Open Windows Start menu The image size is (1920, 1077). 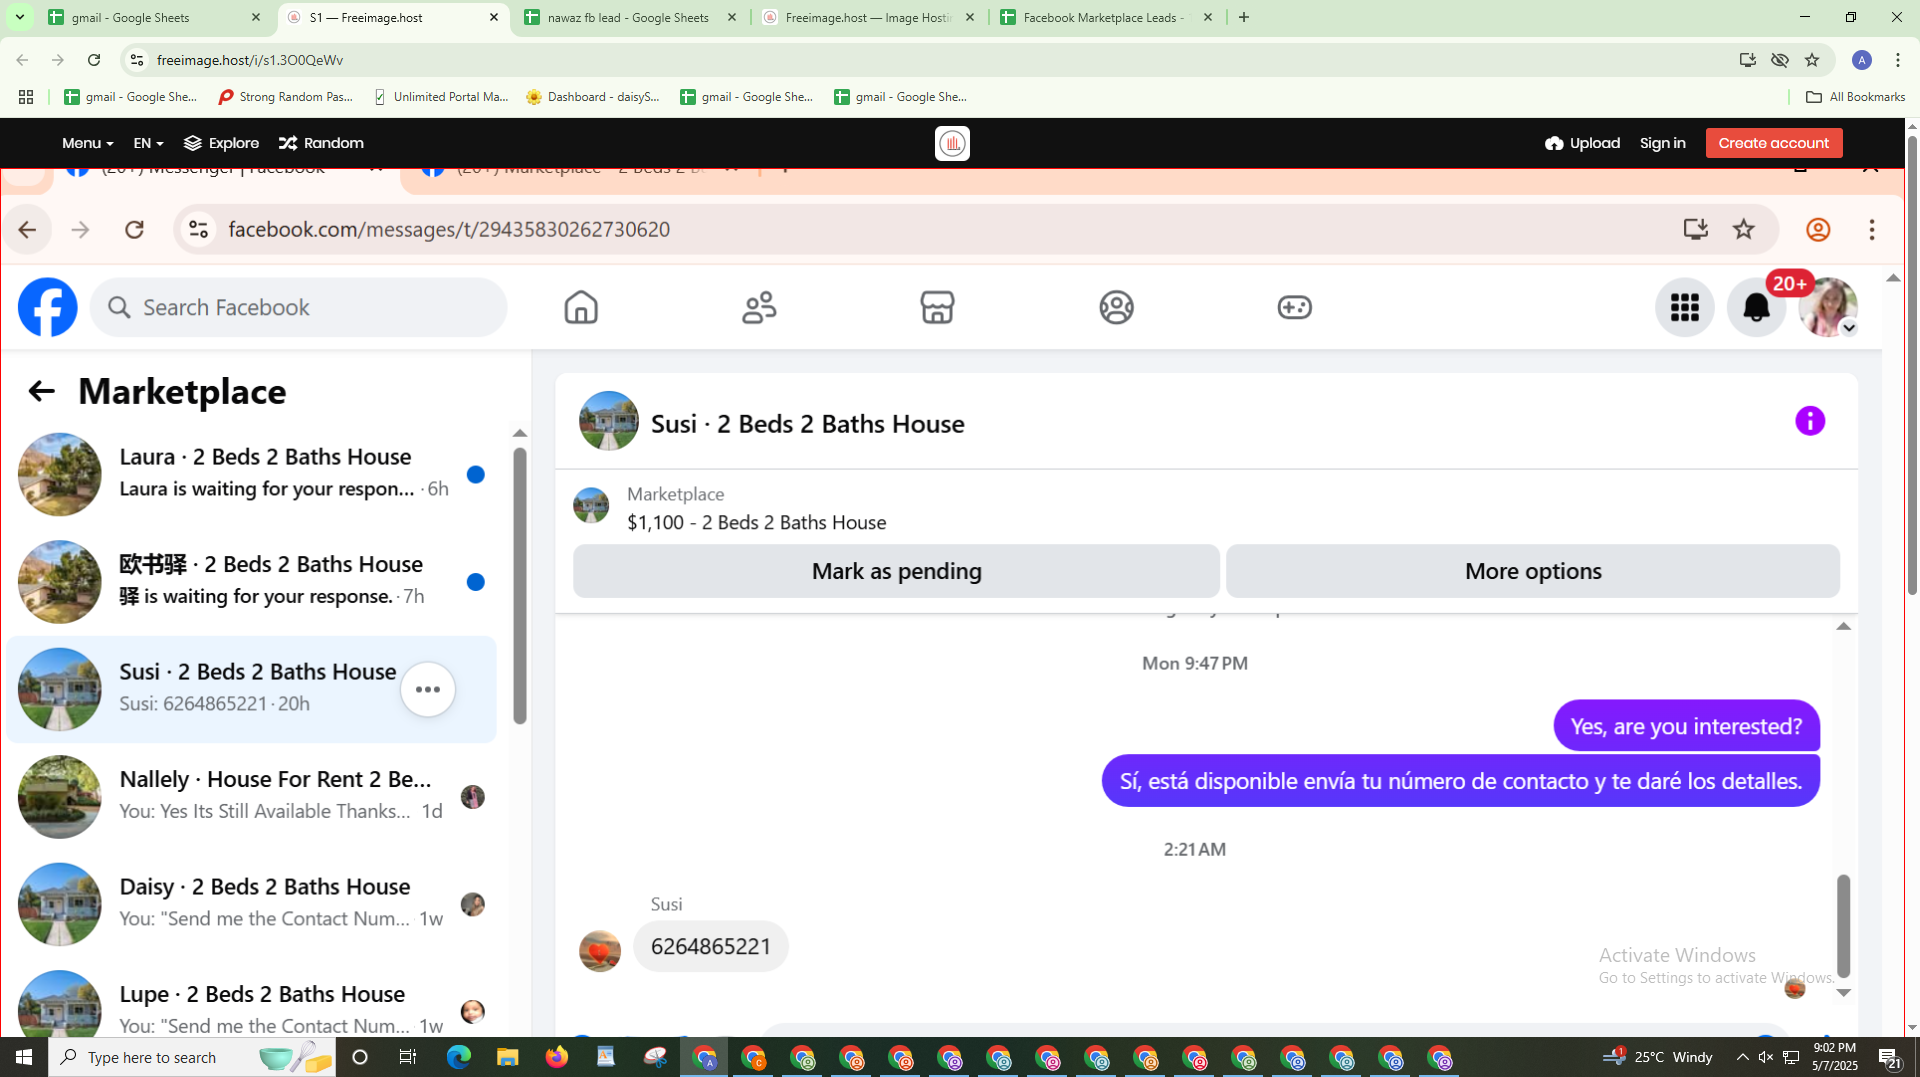click(x=24, y=1057)
